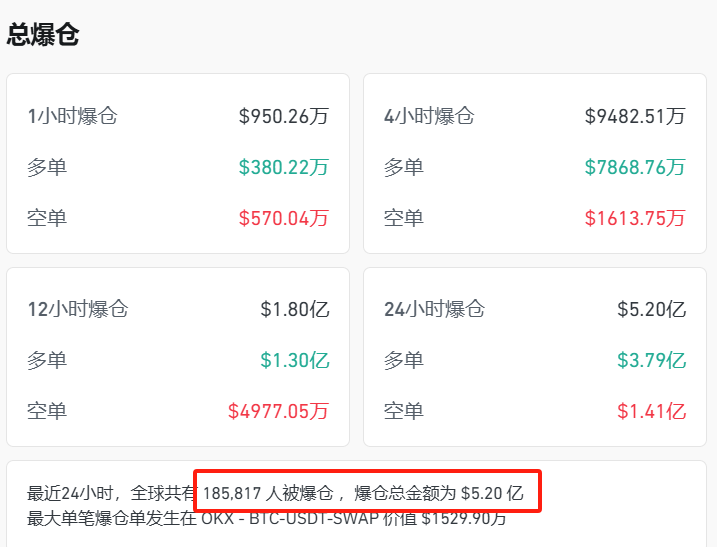Select the 4小时爆仓 label

(x=429, y=116)
